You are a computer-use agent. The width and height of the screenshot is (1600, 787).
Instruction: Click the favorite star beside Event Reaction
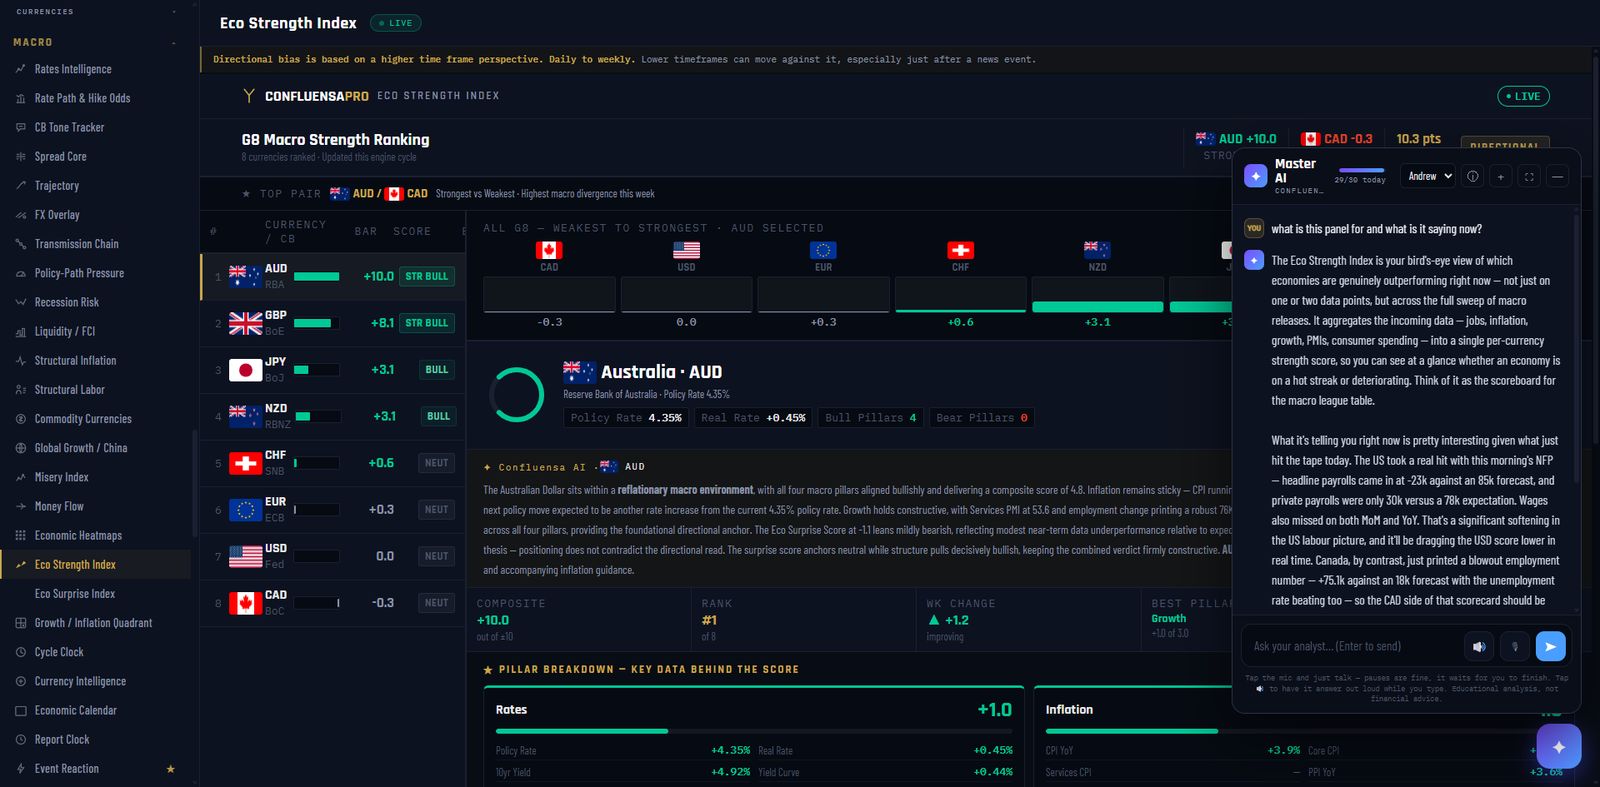170,768
